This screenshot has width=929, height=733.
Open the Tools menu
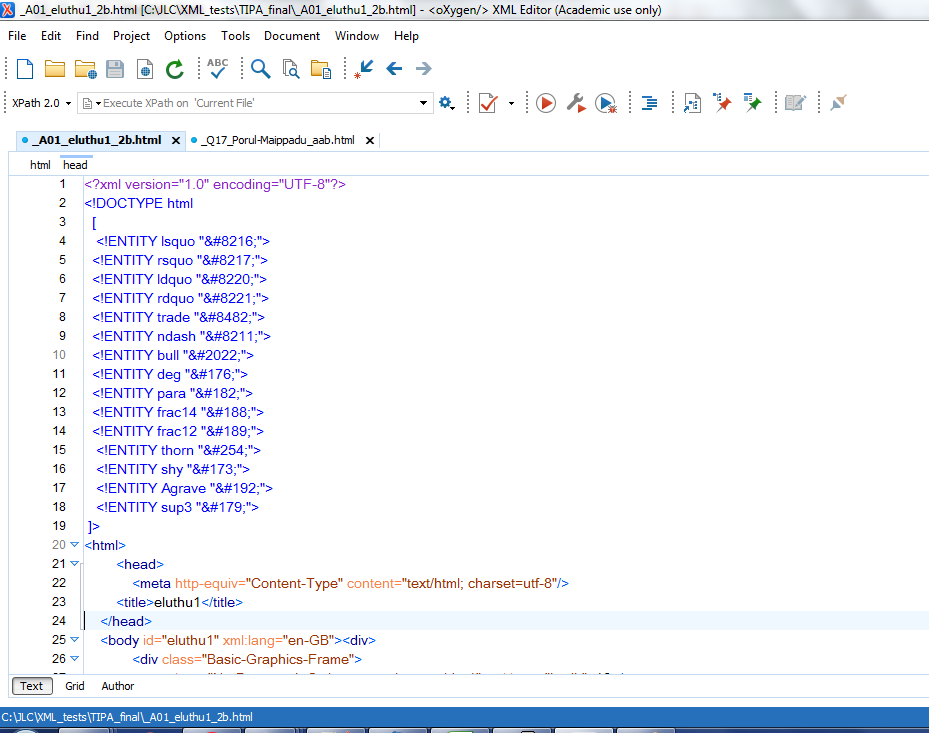(x=236, y=36)
